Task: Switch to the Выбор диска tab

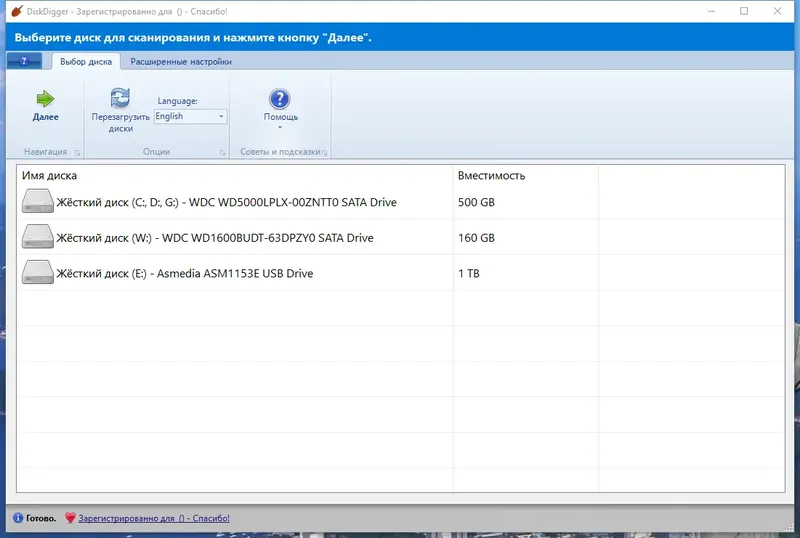Action: pos(86,62)
